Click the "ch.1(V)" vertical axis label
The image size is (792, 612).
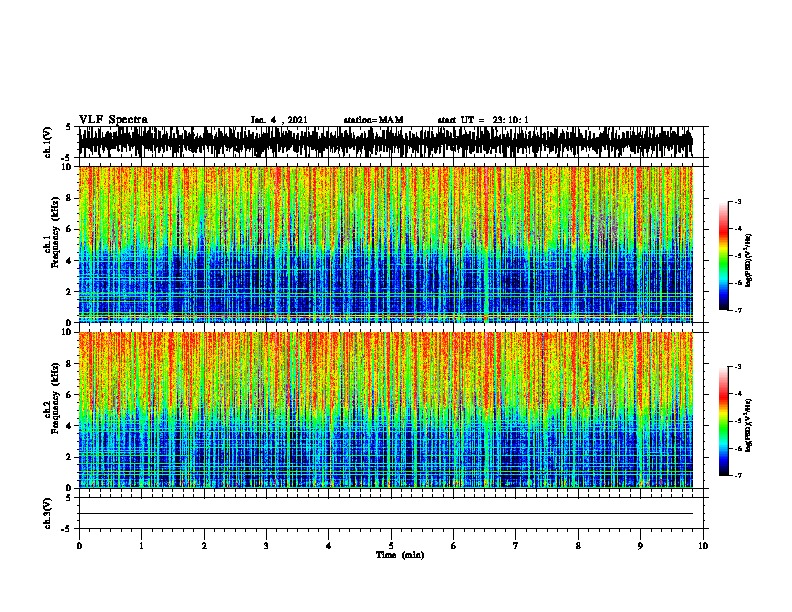[48, 142]
